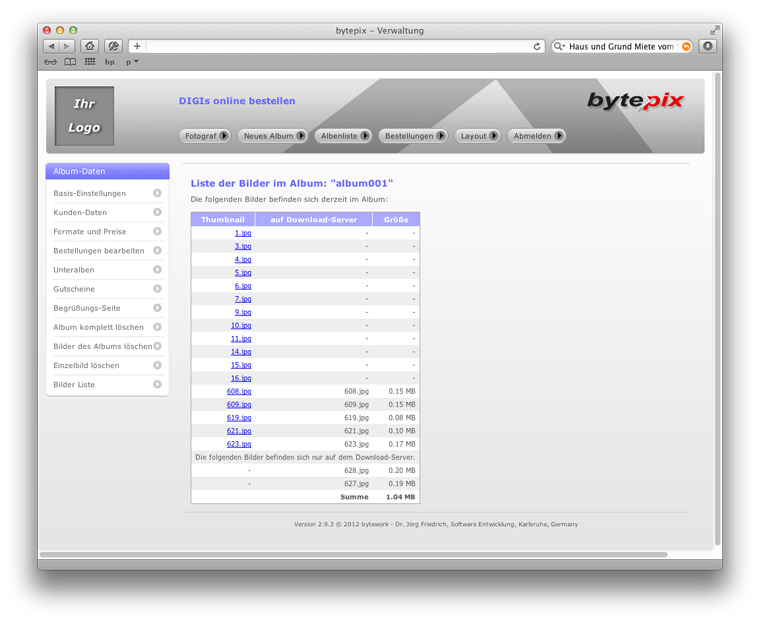The height and width of the screenshot is (622, 760).
Task: Click the arrow next to Basis-Einstellungen
Action: (157, 194)
